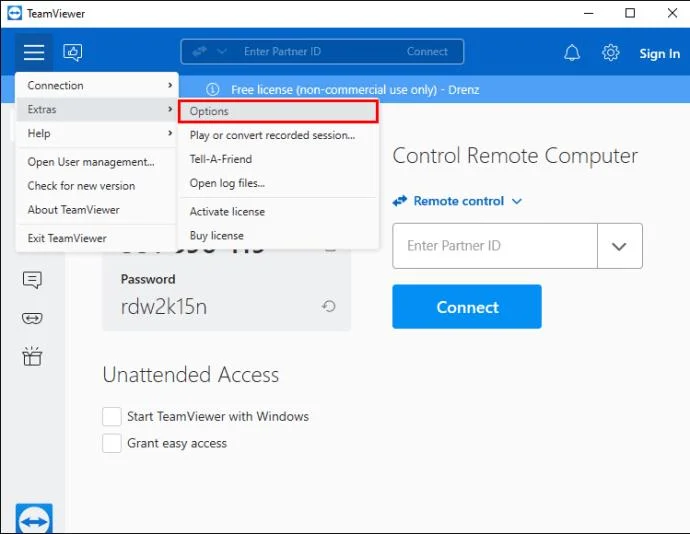The width and height of the screenshot is (690, 534).
Task: Refresh the password with circular arrow
Action: pos(328,306)
